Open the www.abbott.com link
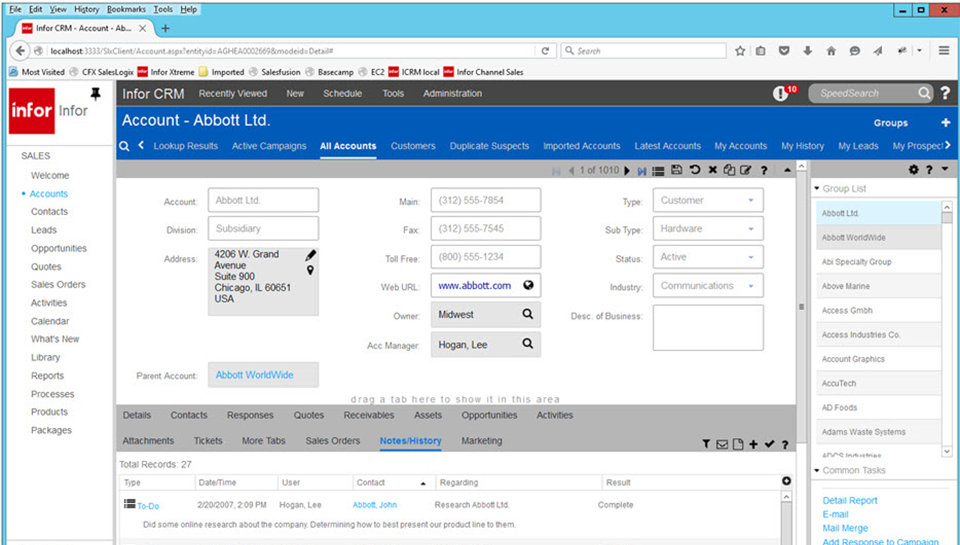Image resolution: width=960 pixels, height=545 pixels. click(474, 285)
